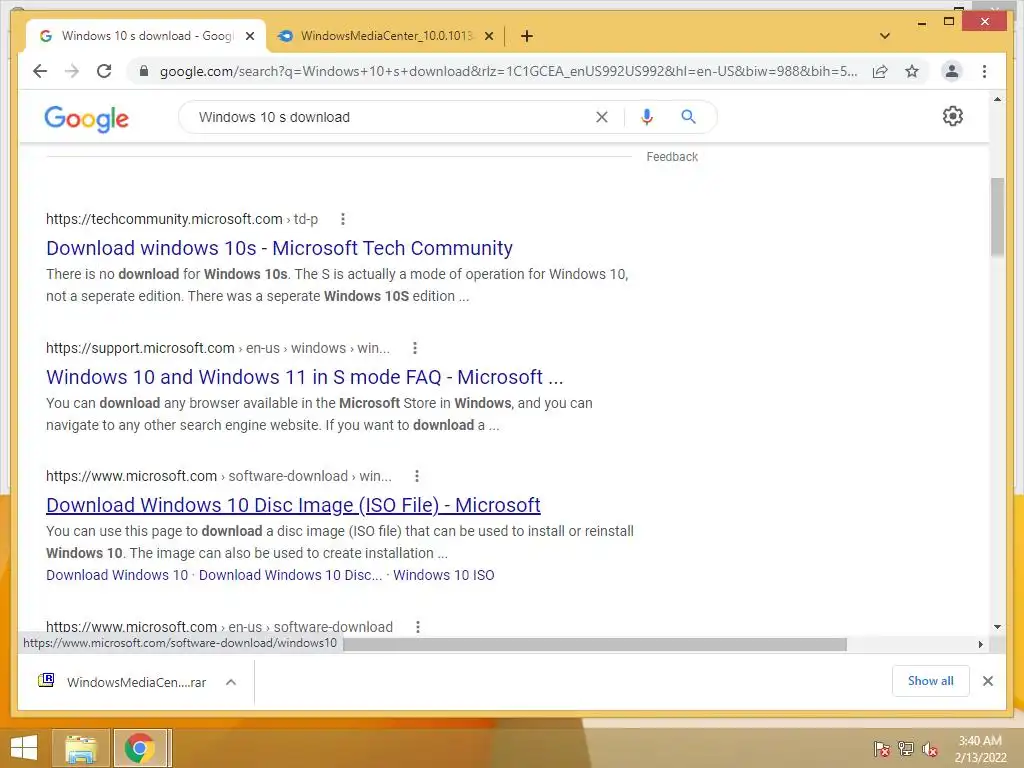Click the horizontal scrollbar thumb
This screenshot has width=1024, height=768.
(x=594, y=645)
